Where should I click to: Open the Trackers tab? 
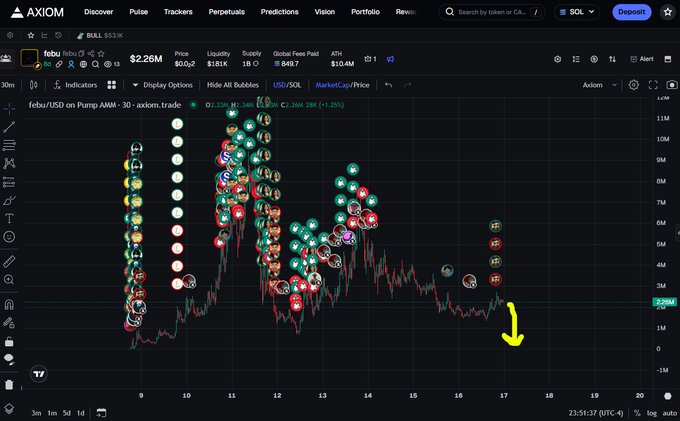pyautogui.click(x=178, y=12)
